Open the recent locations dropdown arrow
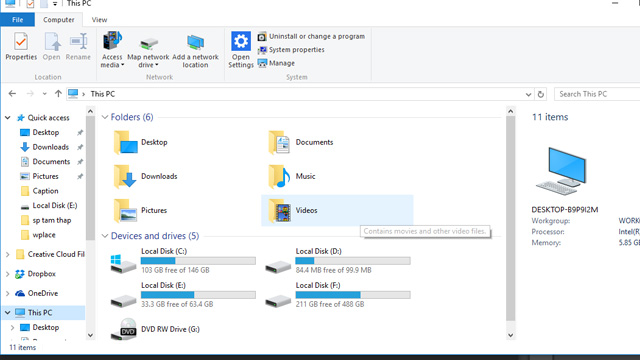 [44, 94]
